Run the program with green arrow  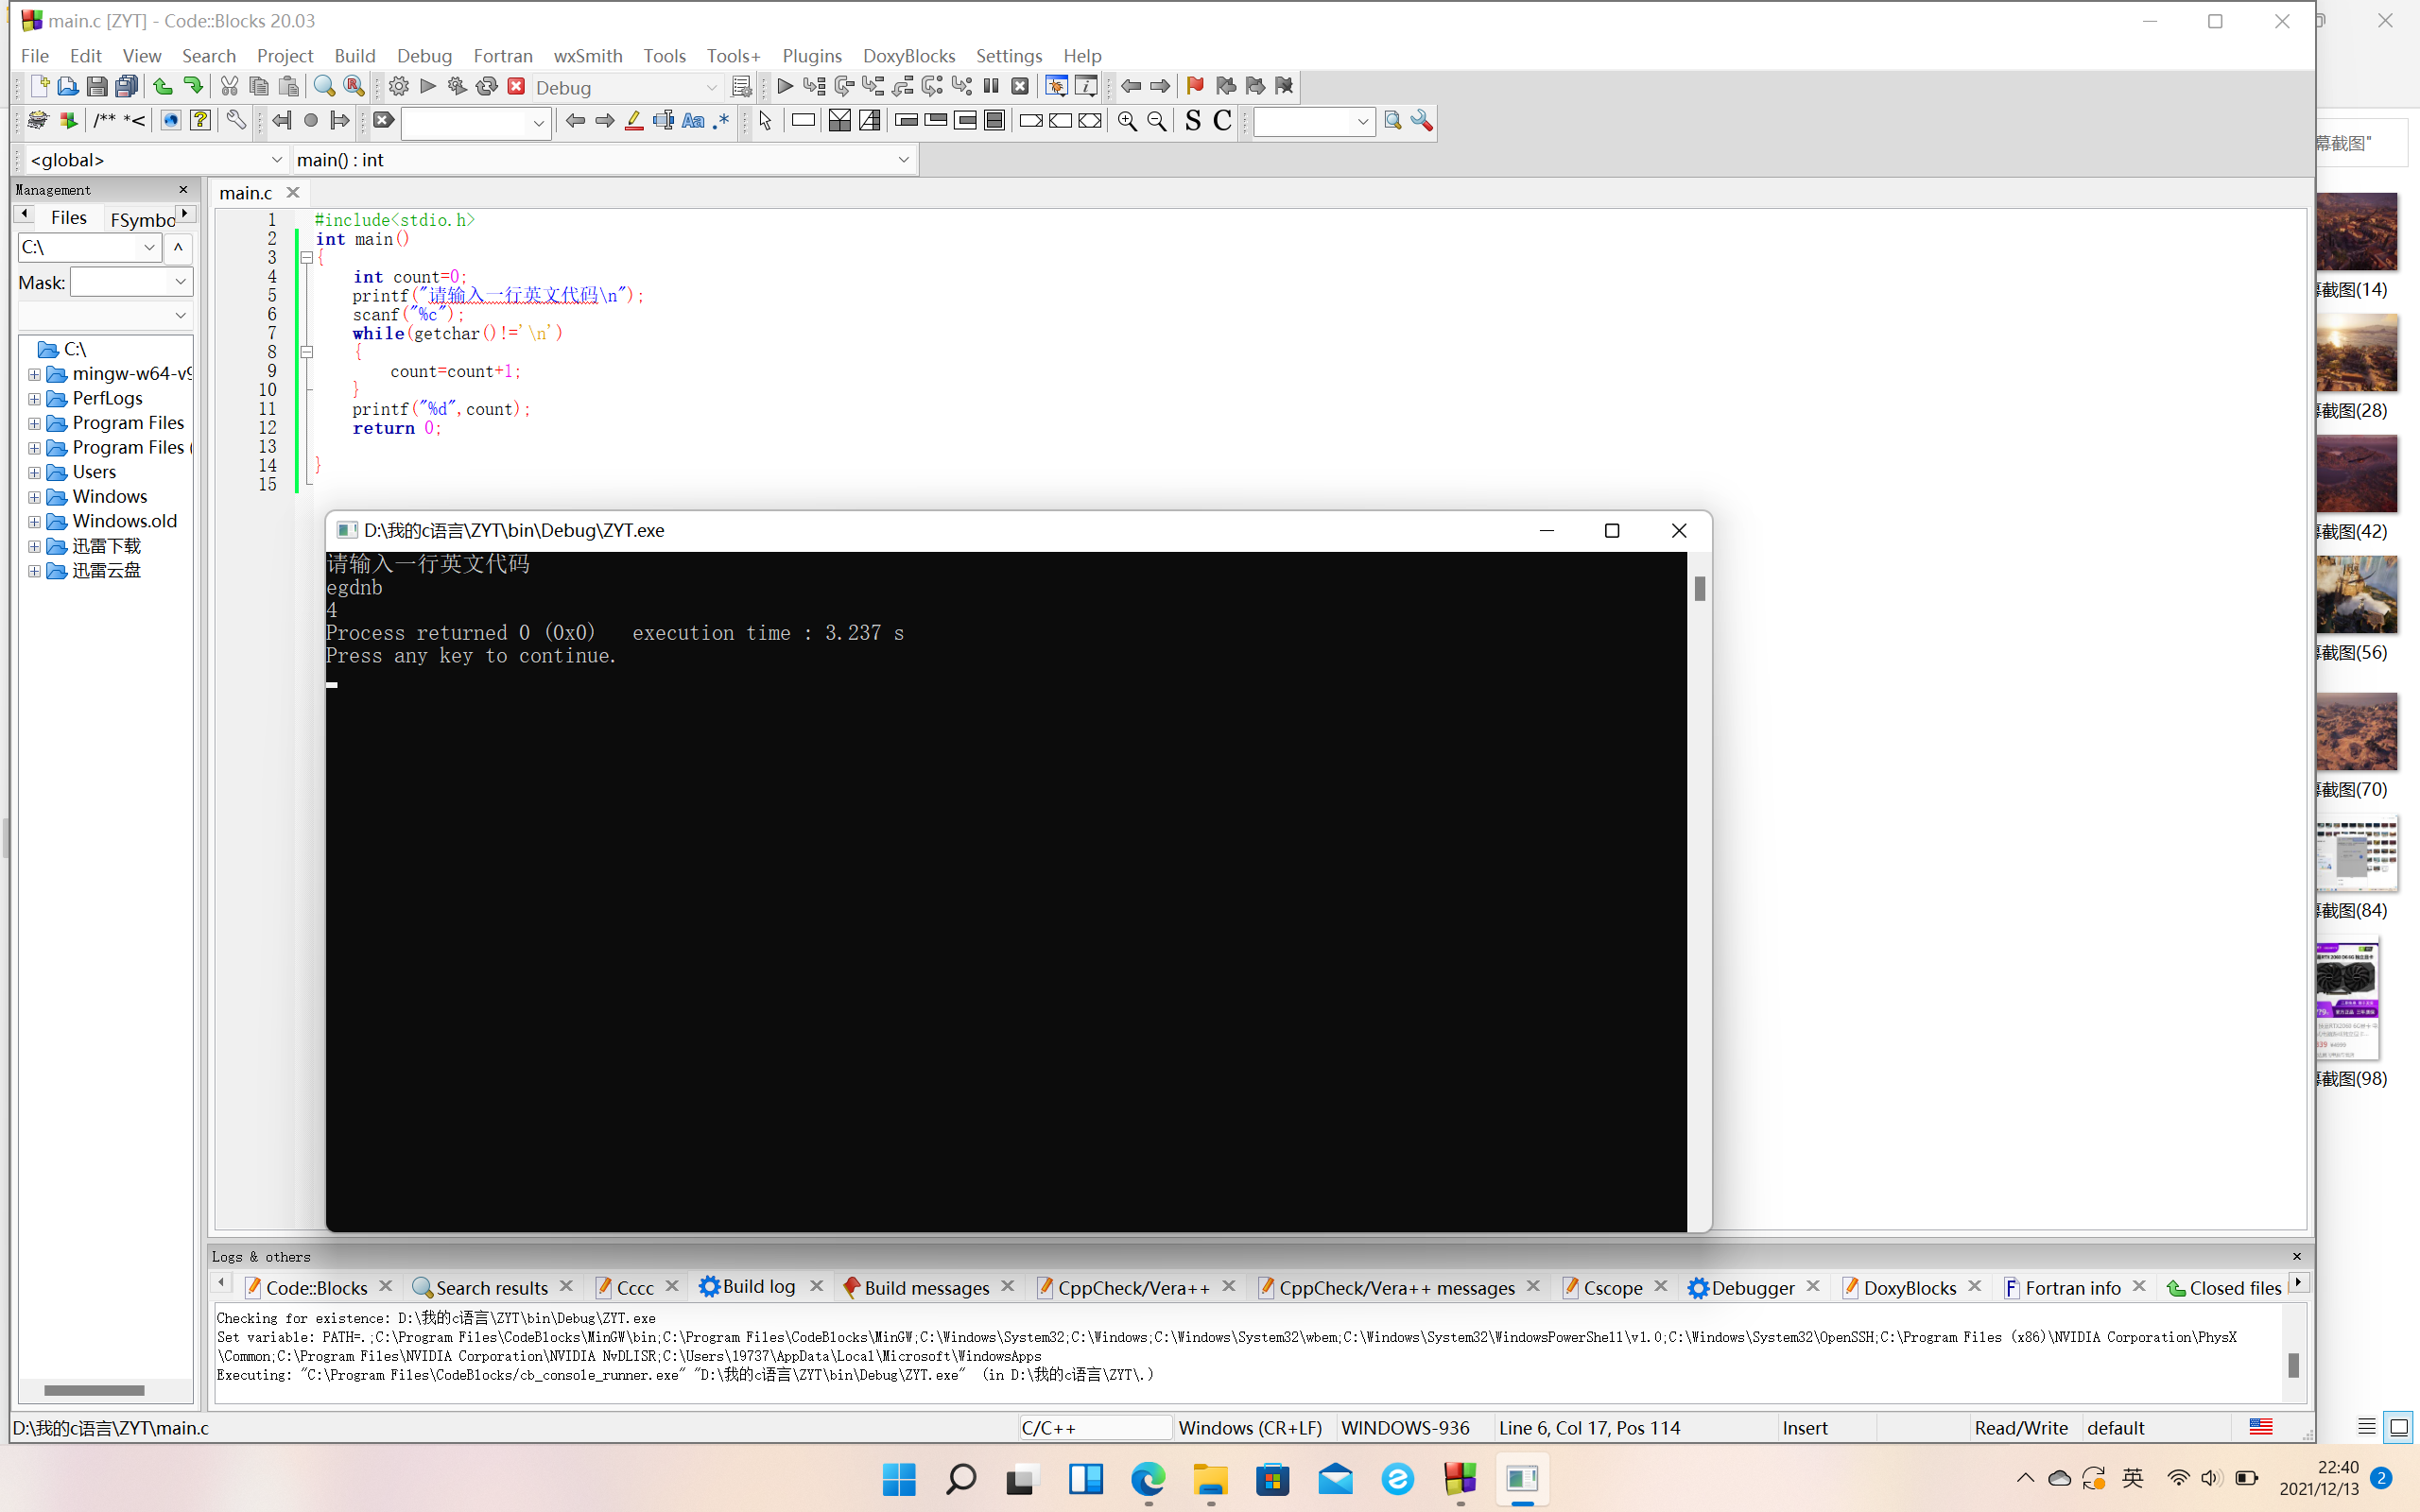428,86
